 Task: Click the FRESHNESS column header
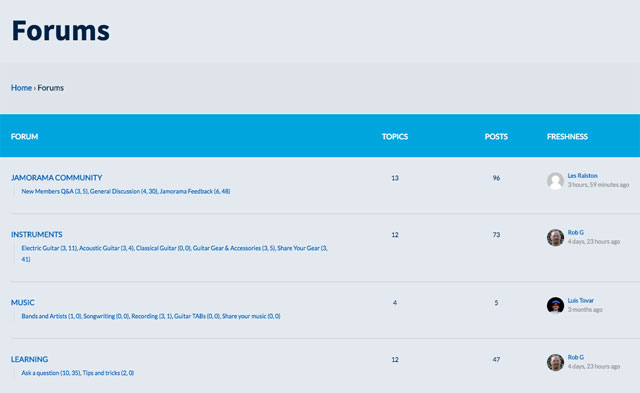tap(567, 137)
